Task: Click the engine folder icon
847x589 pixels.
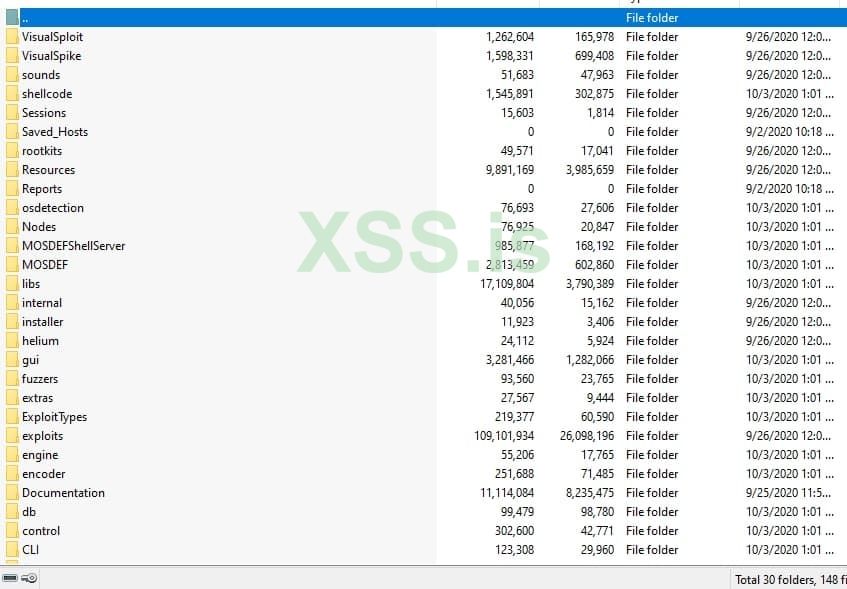Action: pyautogui.click(x=12, y=454)
